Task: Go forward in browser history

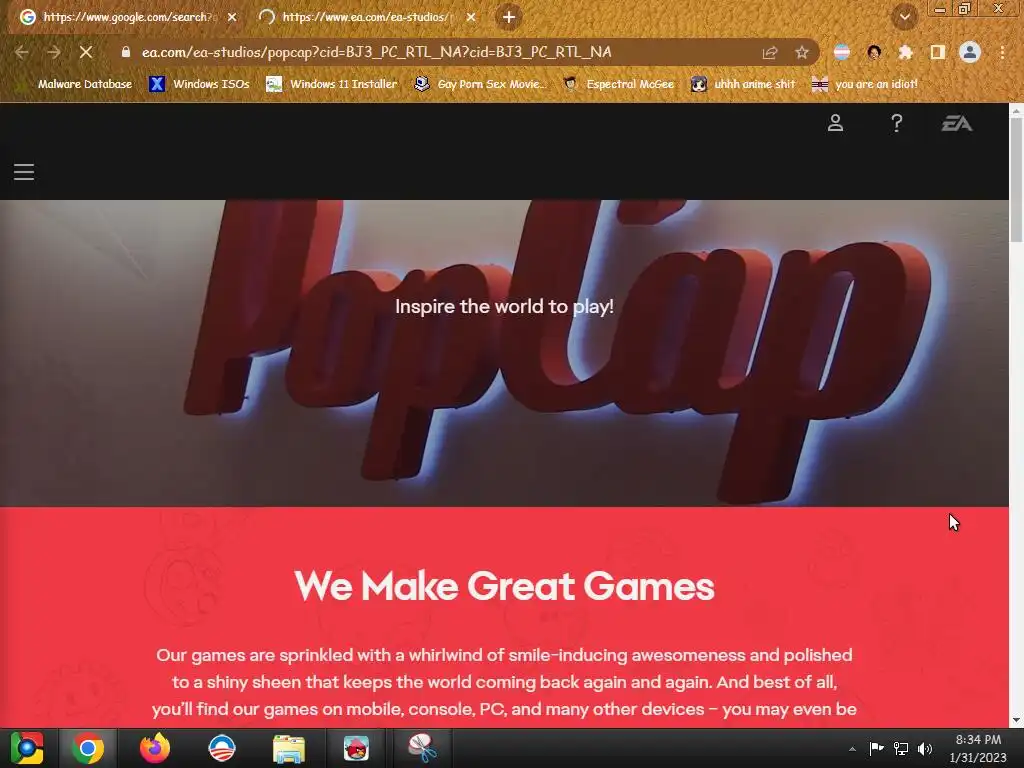Action: [x=54, y=52]
